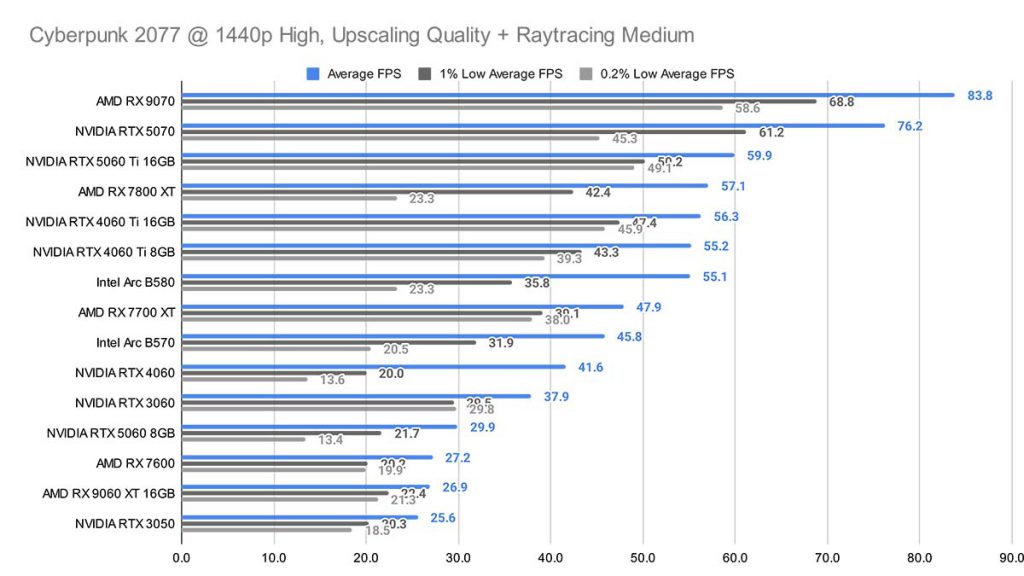The image size is (1024, 576).
Task: Click the 'NVIDIA RTX 4060 Ti 8GB' label
Action: pos(104,252)
